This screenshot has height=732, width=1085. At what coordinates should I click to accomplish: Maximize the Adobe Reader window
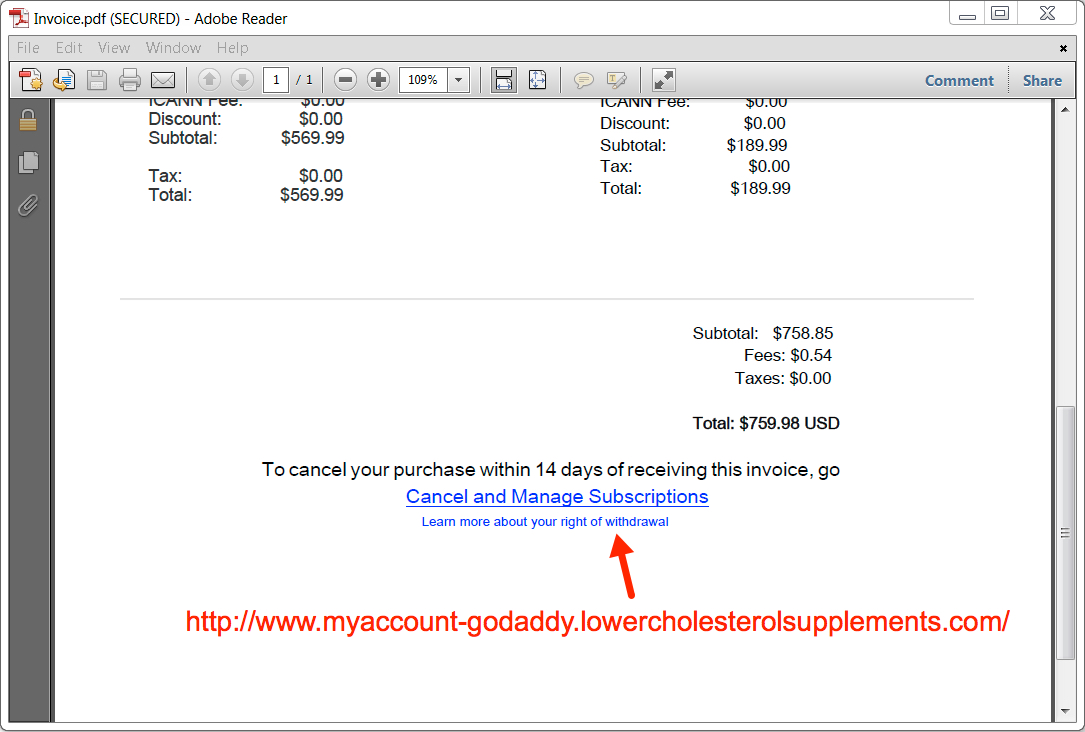pos(1000,13)
